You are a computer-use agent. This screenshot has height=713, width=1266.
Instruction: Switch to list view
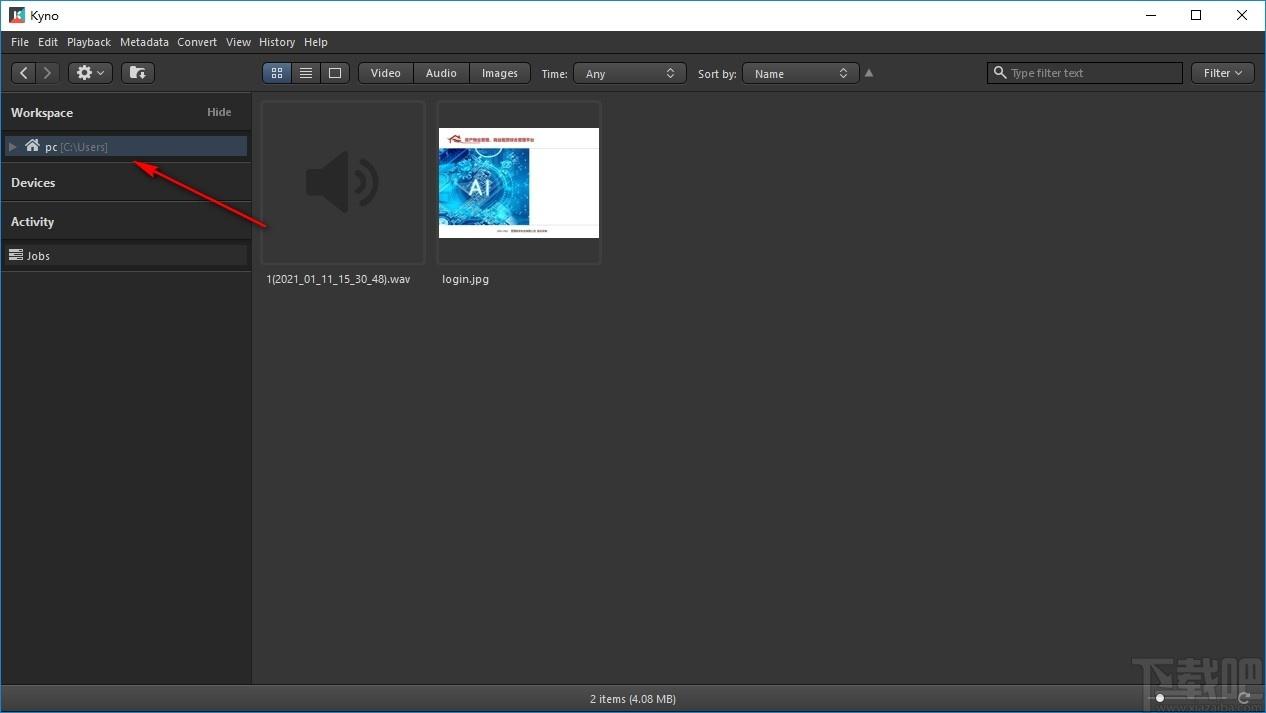click(306, 73)
